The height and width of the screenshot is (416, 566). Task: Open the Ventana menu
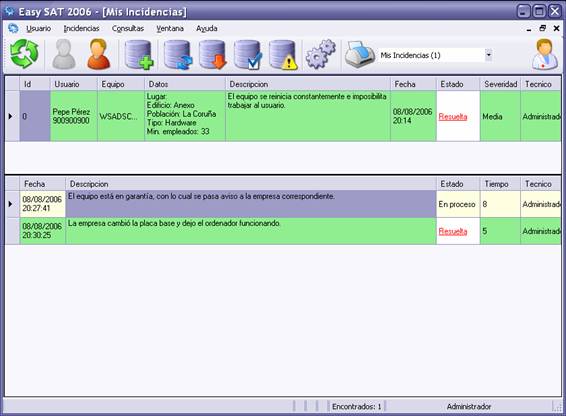[170, 29]
